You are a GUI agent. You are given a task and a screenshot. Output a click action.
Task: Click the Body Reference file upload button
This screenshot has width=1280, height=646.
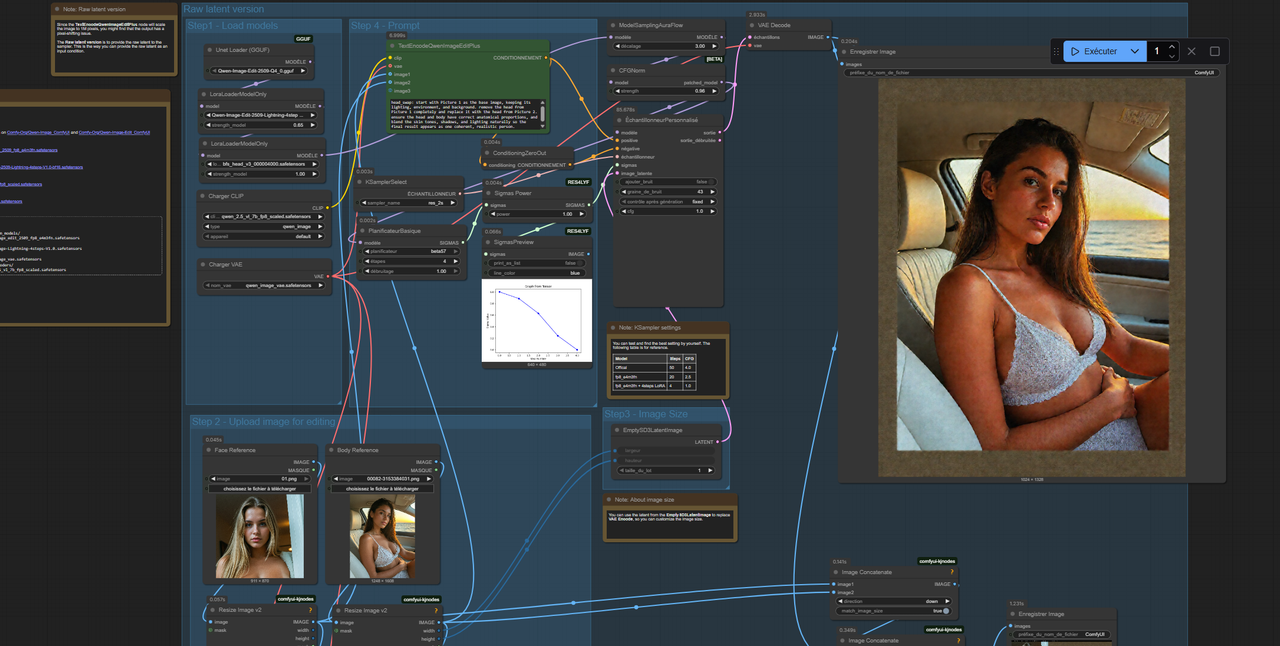[x=382, y=489]
